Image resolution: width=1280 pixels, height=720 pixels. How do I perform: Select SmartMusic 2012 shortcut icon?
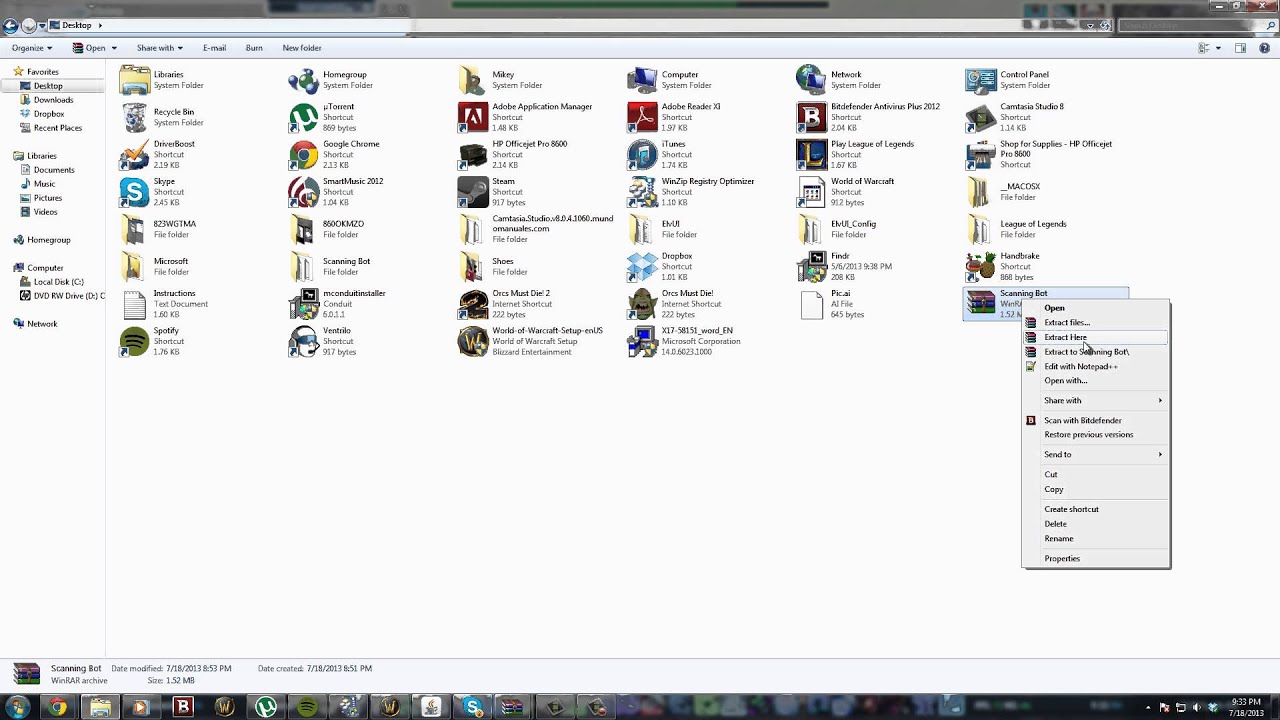[x=304, y=192]
